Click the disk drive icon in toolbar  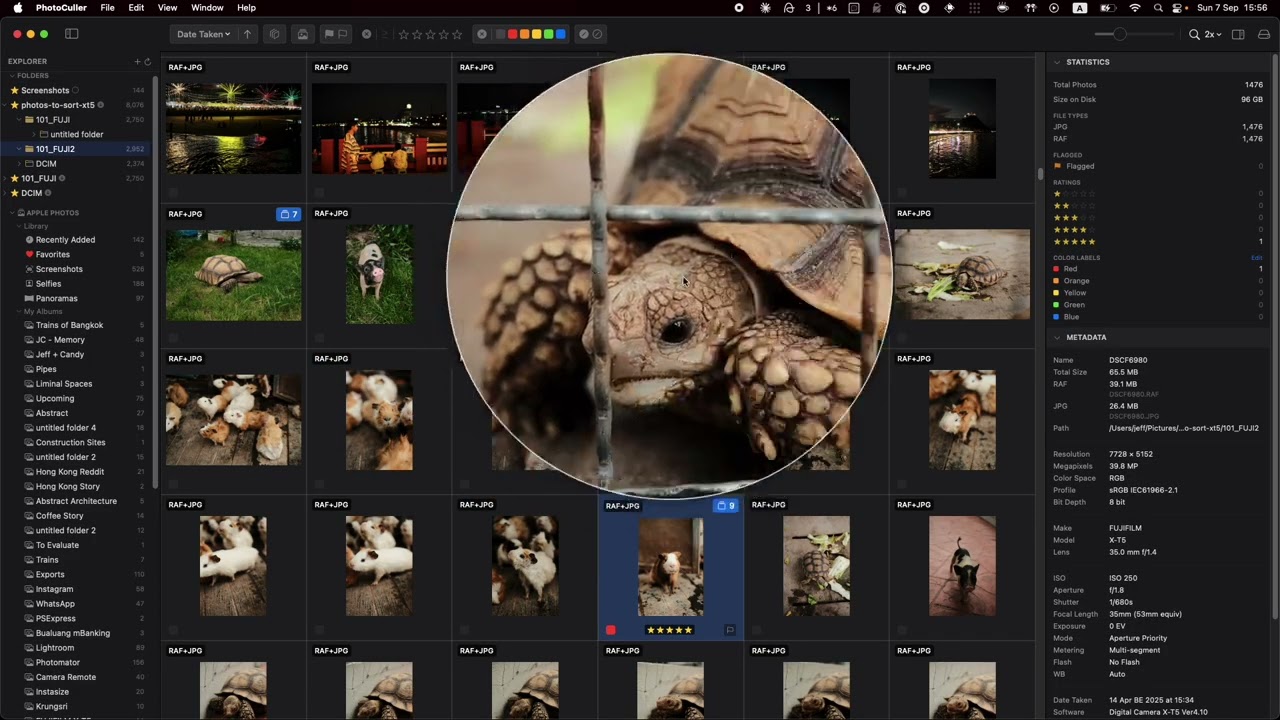point(1264,34)
